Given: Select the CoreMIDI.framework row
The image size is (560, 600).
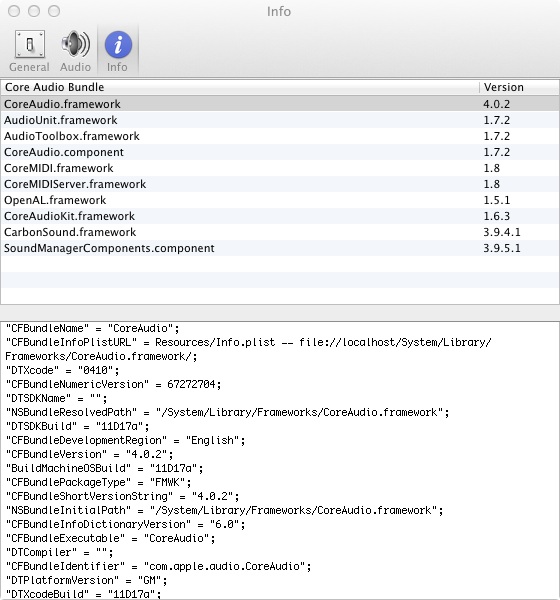Looking at the screenshot, I should pos(280,168).
